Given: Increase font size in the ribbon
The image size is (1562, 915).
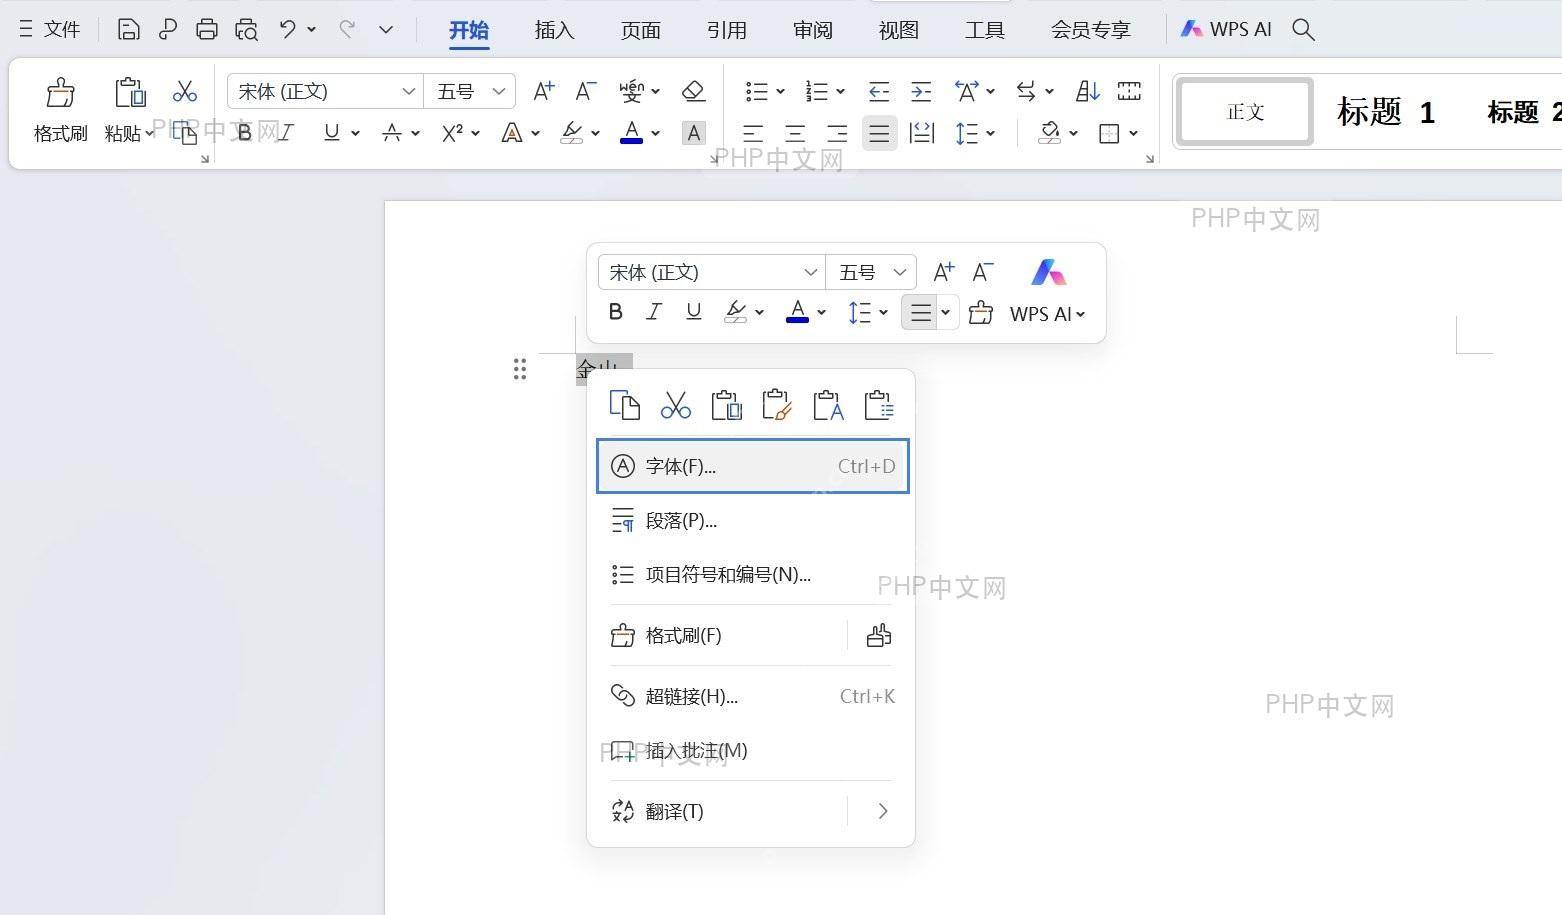Looking at the screenshot, I should tap(543, 91).
